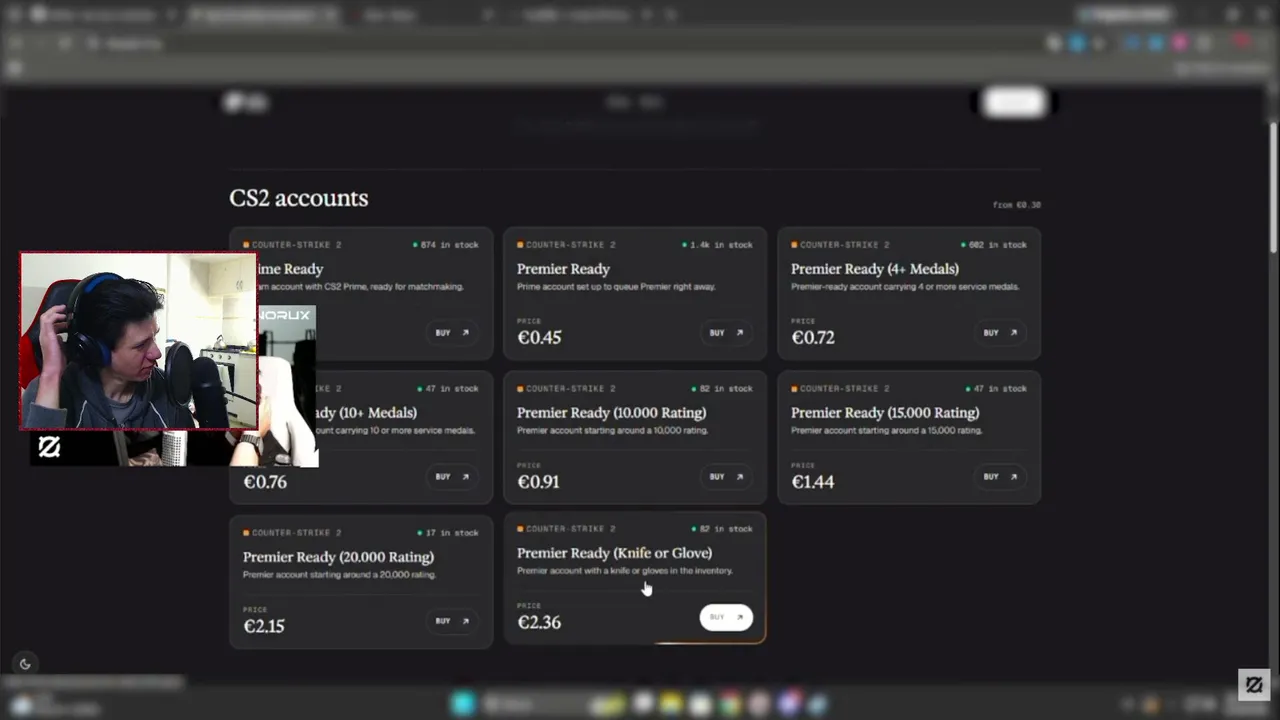Screen dimensions: 1280x720
Task: Select the 'Premier Ready (20.000 Rating)' title
Action: click(x=338, y=557)
